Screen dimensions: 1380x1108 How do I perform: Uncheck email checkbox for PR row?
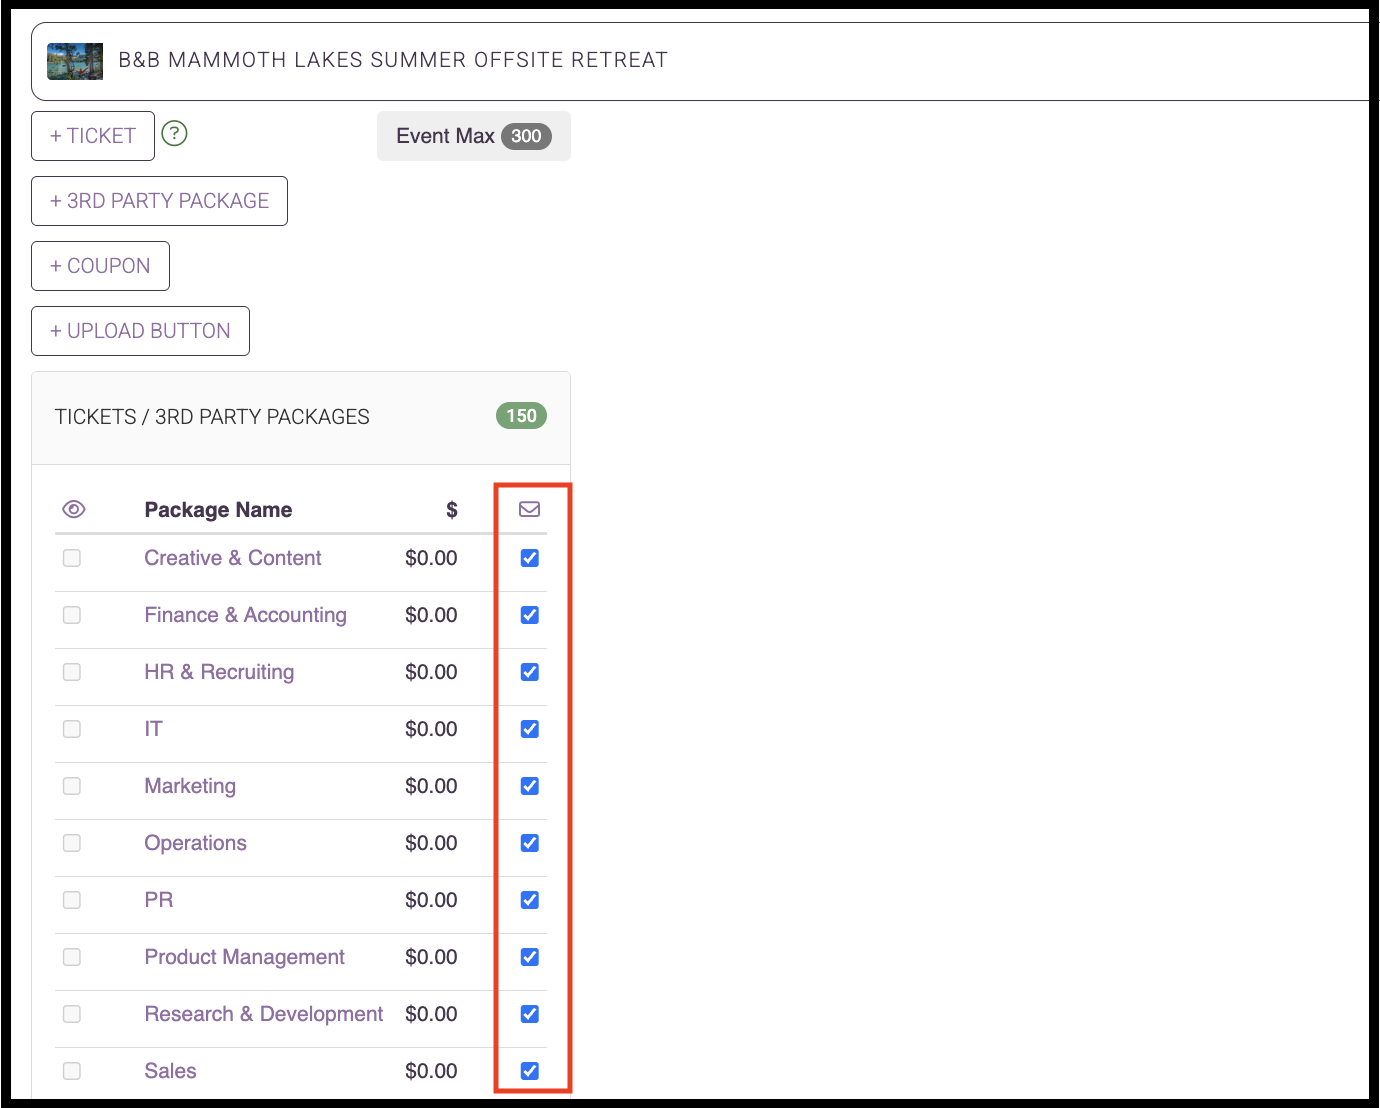530,900
